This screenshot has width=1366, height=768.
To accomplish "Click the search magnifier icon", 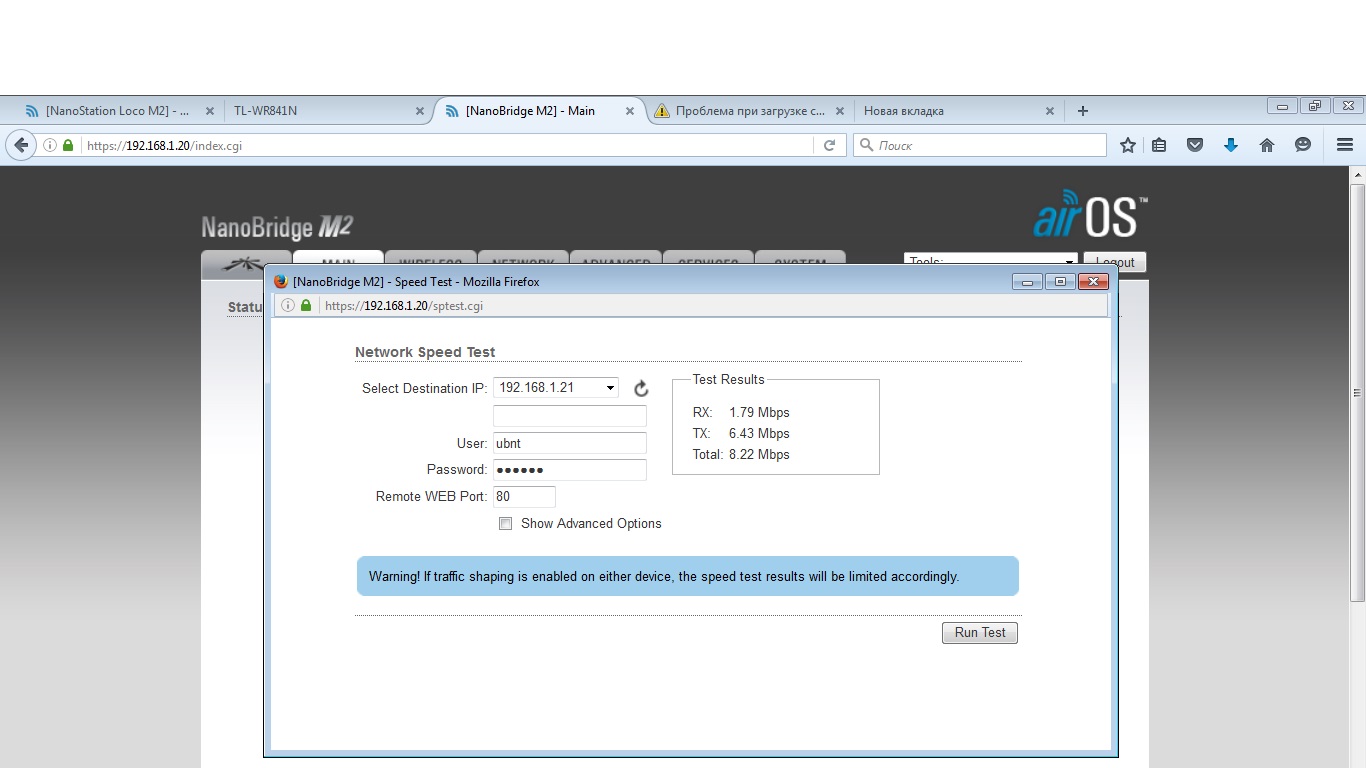I will pyautogui.click(x=866, y=145).
